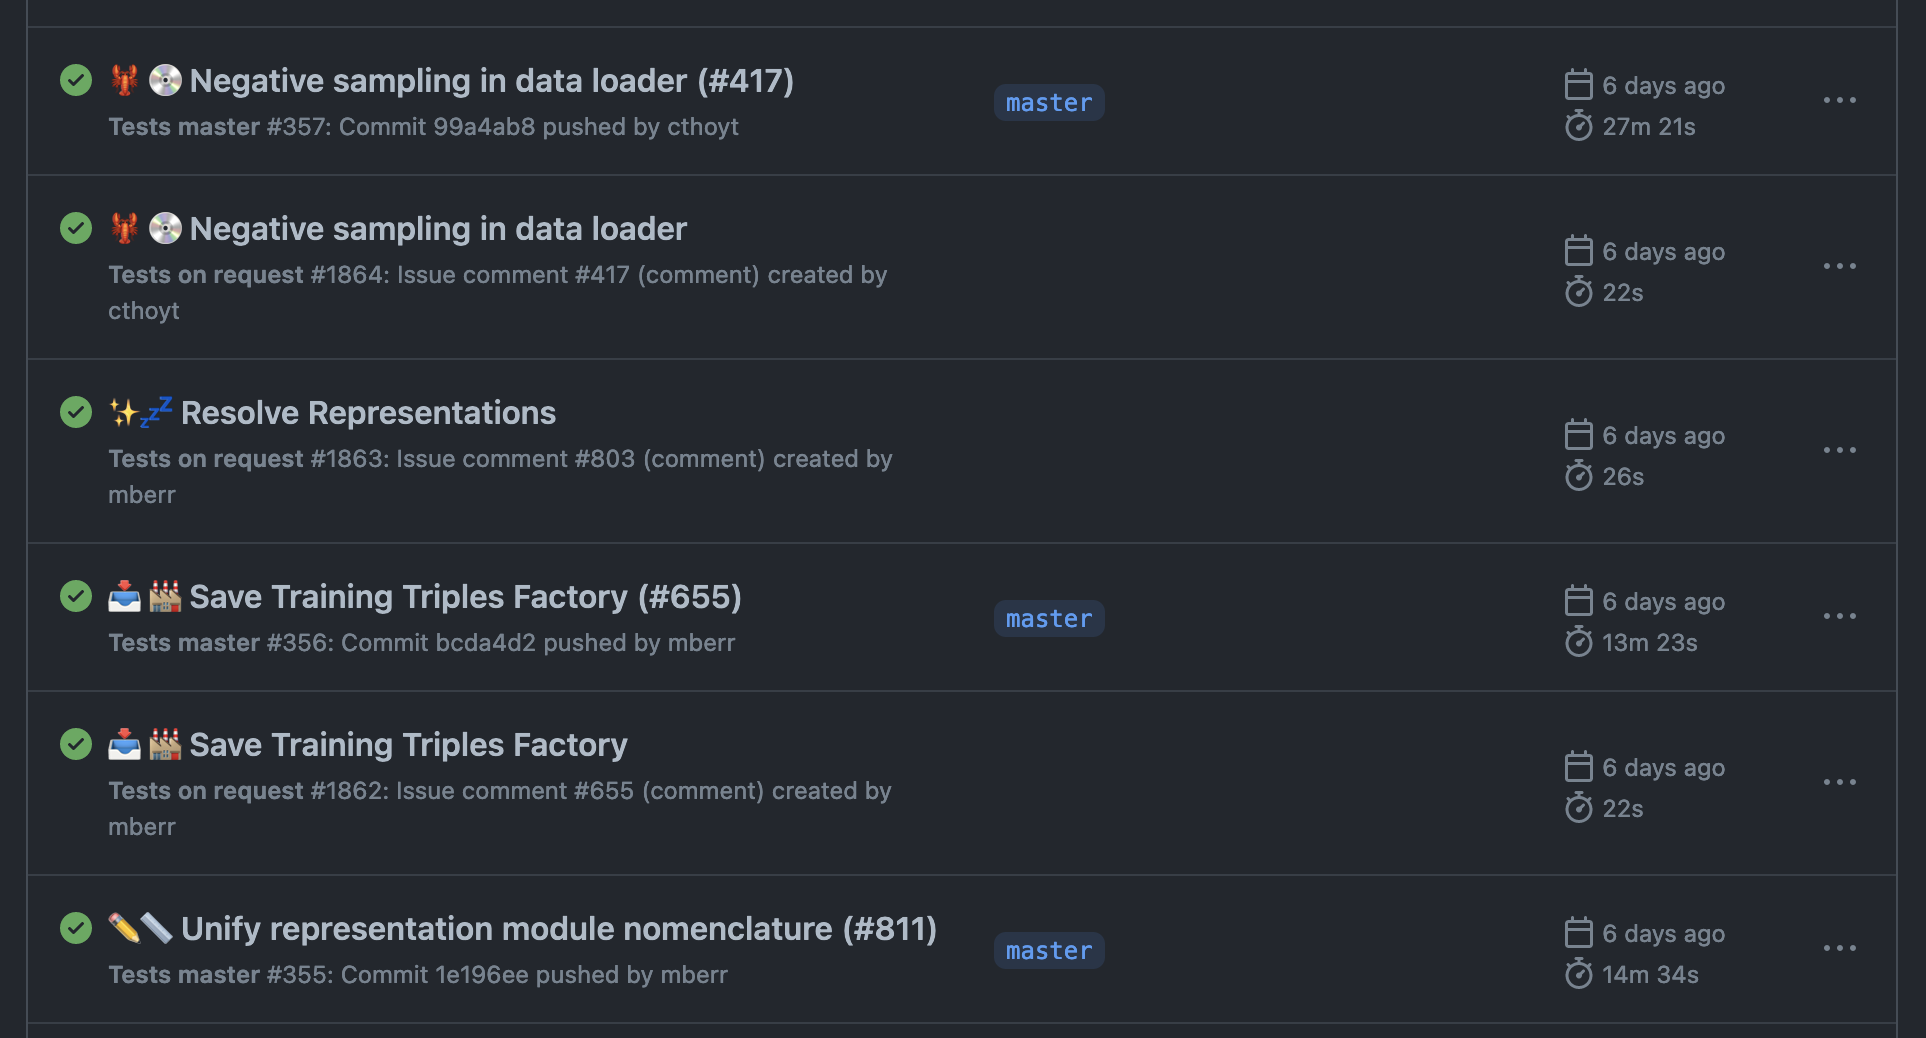
Task: Click the master badge next to Unify representation nomenclature
Action: tap(1048, 950)
